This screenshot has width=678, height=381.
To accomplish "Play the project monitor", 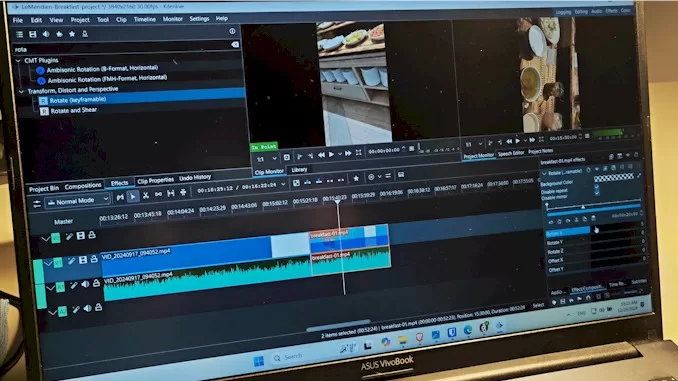I will [x=518, y=141].
